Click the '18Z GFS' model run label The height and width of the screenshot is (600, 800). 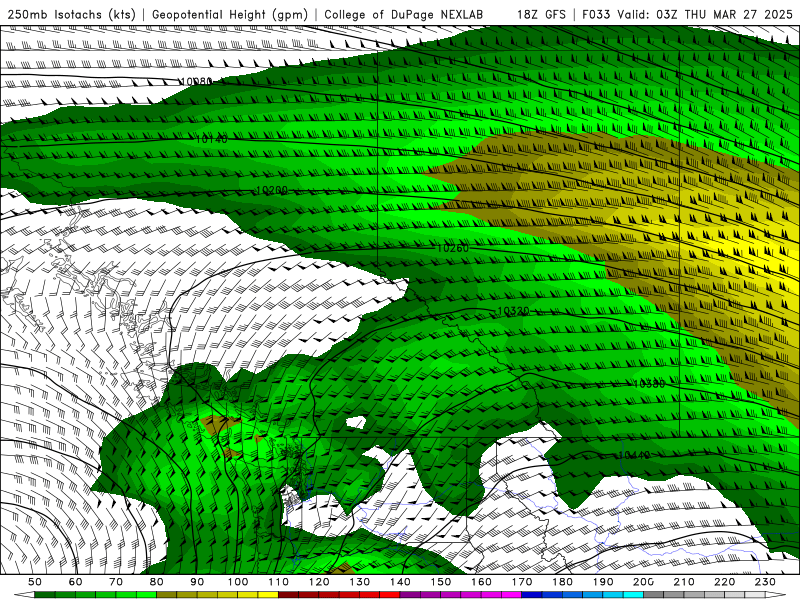point(541,15)
